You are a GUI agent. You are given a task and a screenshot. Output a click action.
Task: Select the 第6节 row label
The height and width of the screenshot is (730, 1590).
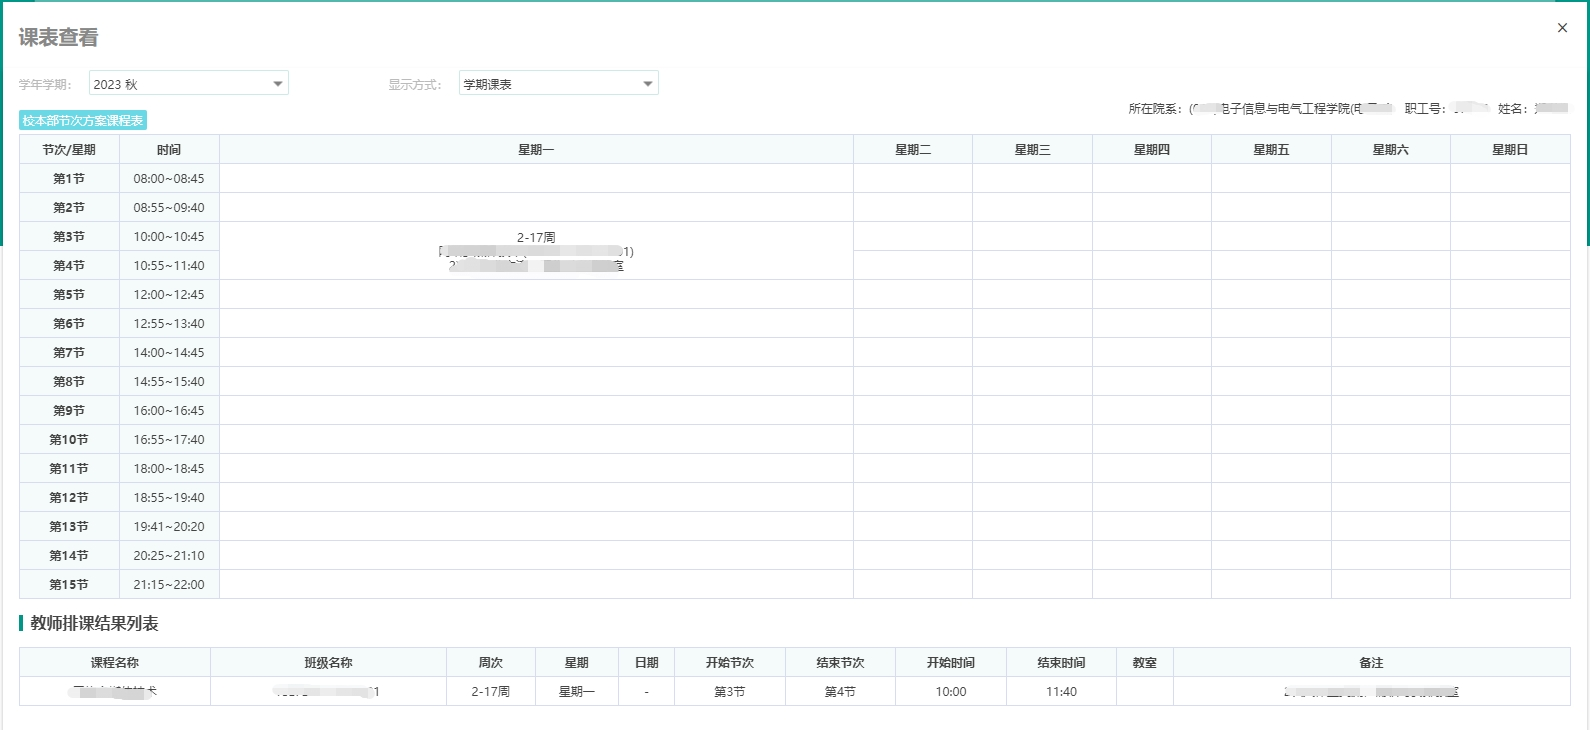click(69, 323)
